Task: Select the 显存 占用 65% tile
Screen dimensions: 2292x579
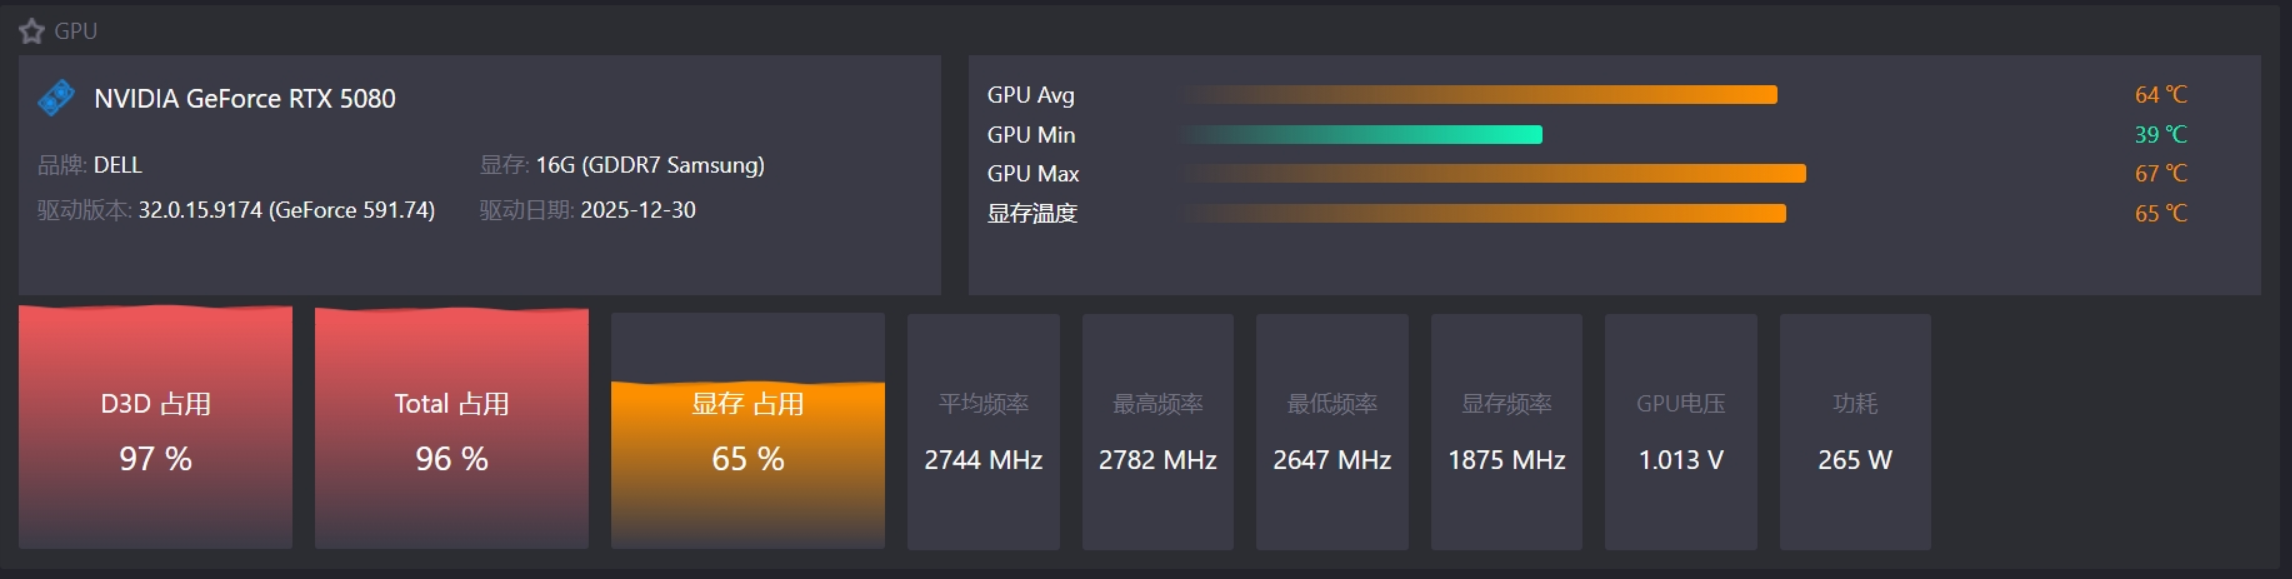Action: click(747, 432)
